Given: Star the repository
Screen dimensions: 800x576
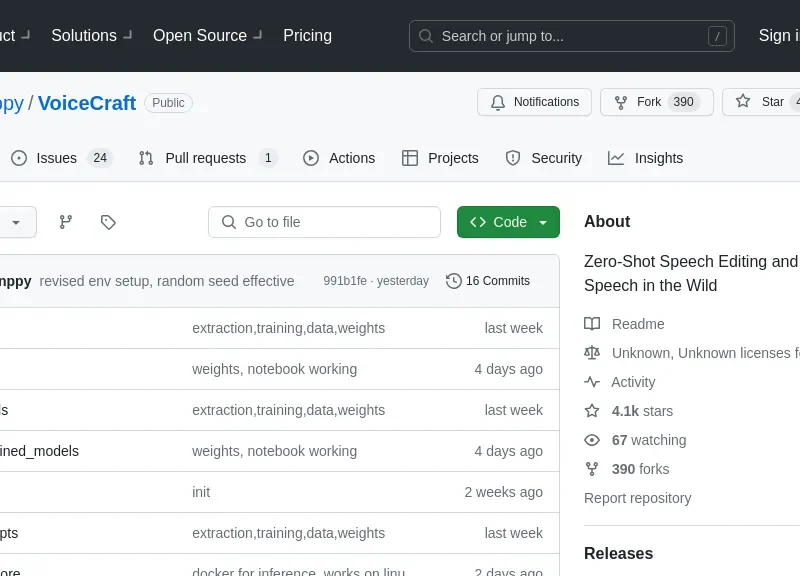Looking at the screenshot, I should 761,102.
